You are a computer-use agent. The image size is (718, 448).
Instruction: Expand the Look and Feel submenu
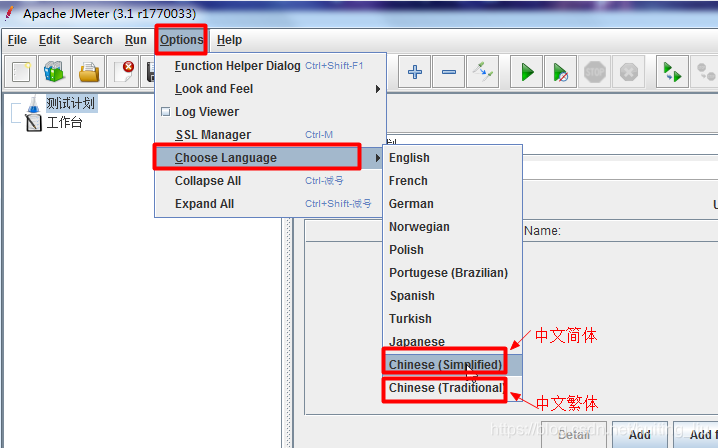270,89
